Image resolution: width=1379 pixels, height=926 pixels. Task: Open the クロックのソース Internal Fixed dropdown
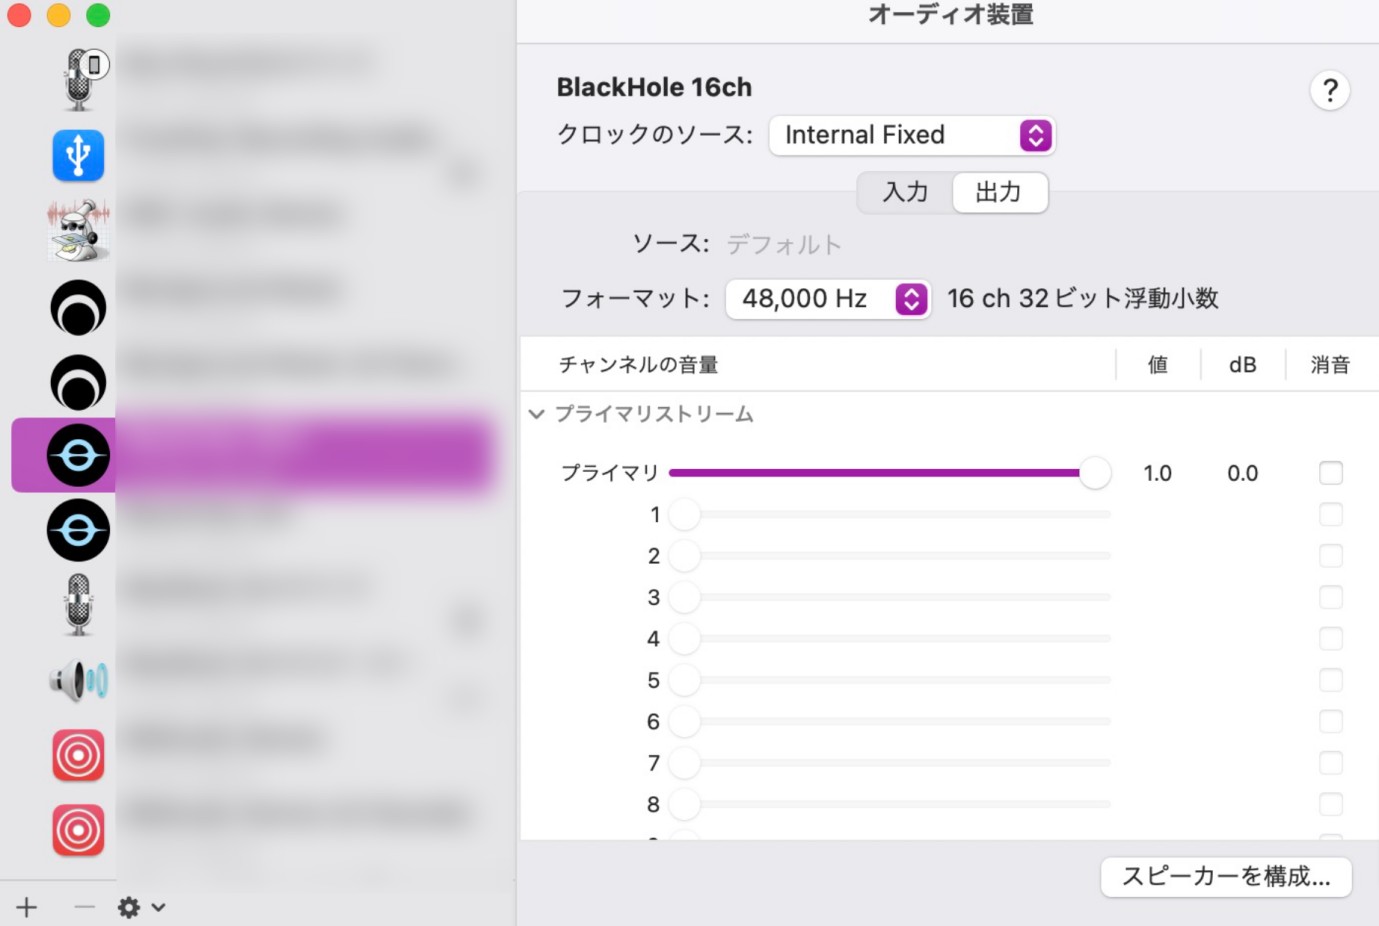click(912, 135)
